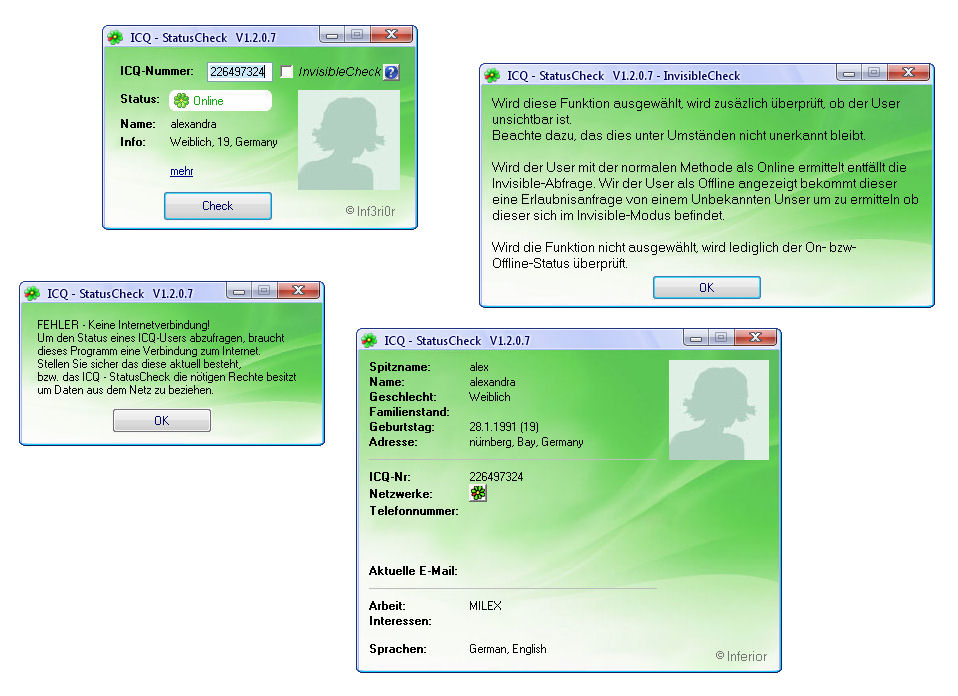Image resolution: width=958 pixels, height=696 pixels.
Task: Close the FEHLER error dialog window
Action: (x=298, y=291)
